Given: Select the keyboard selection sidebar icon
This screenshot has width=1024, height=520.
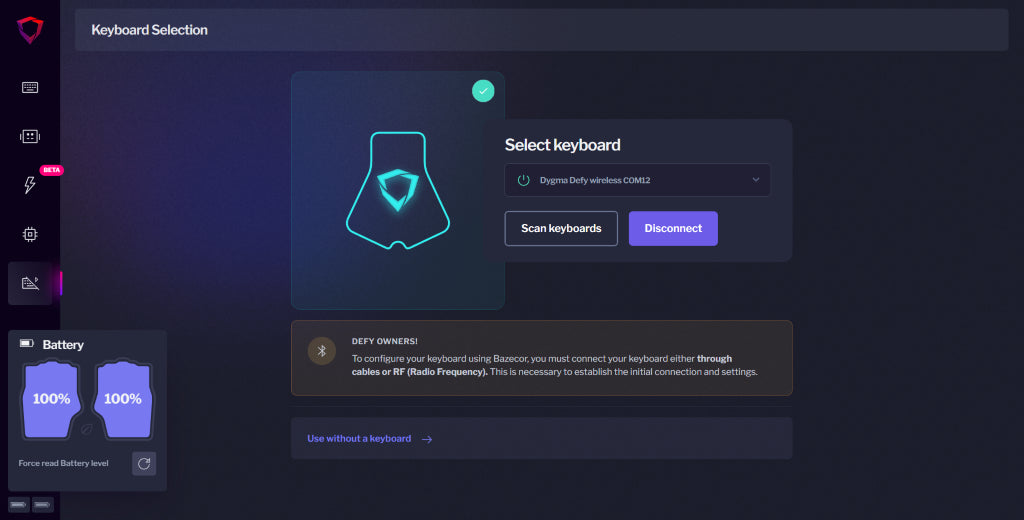Looking at the screenshot, I should (30, 283).
